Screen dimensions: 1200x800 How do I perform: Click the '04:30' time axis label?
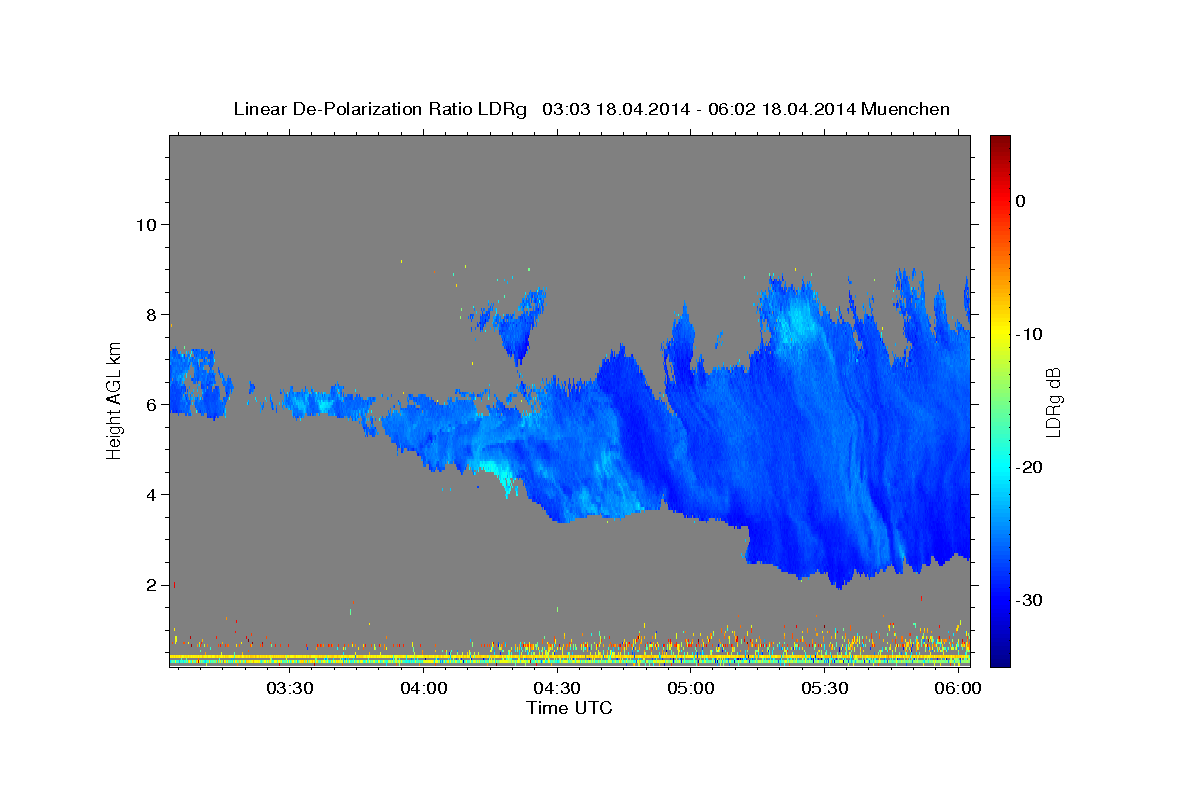(x=557, y=688)
